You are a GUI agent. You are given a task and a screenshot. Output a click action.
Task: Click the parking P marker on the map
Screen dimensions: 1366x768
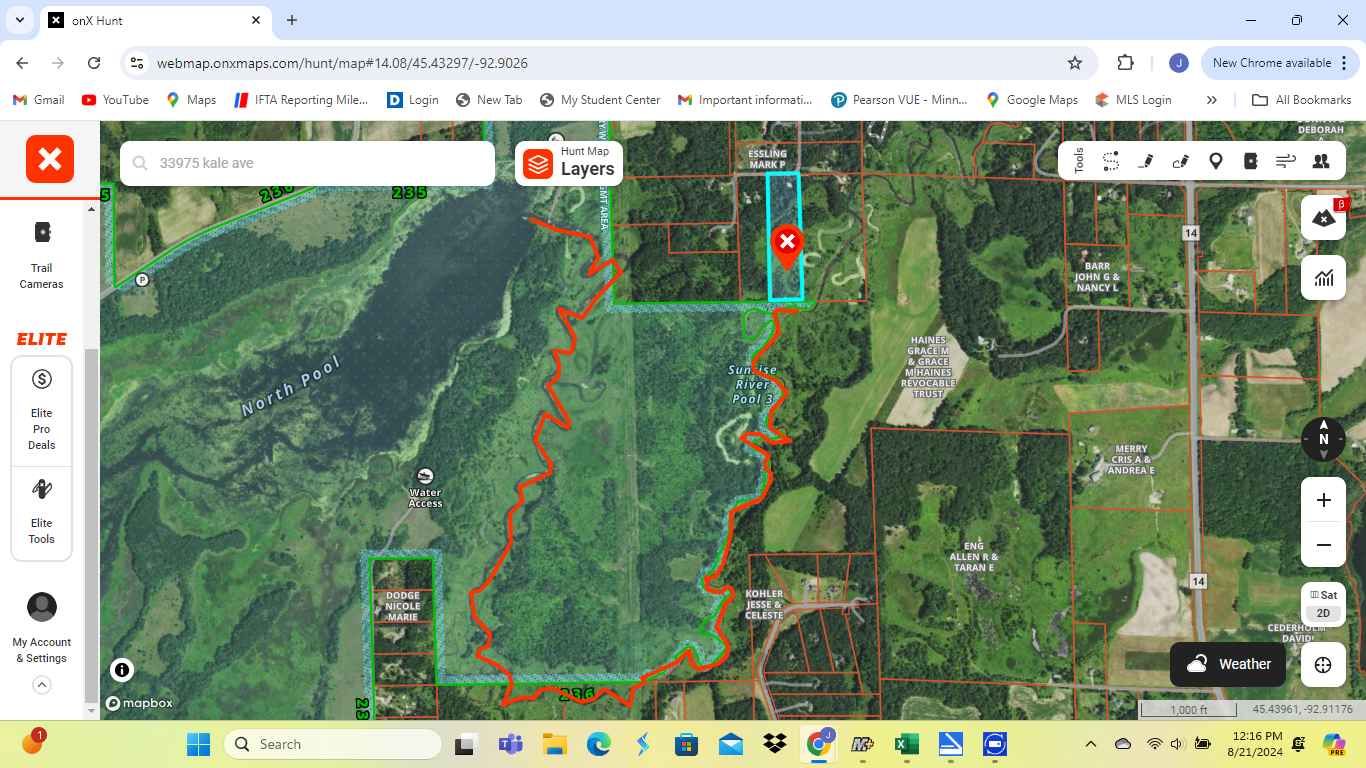coord(142,280)
